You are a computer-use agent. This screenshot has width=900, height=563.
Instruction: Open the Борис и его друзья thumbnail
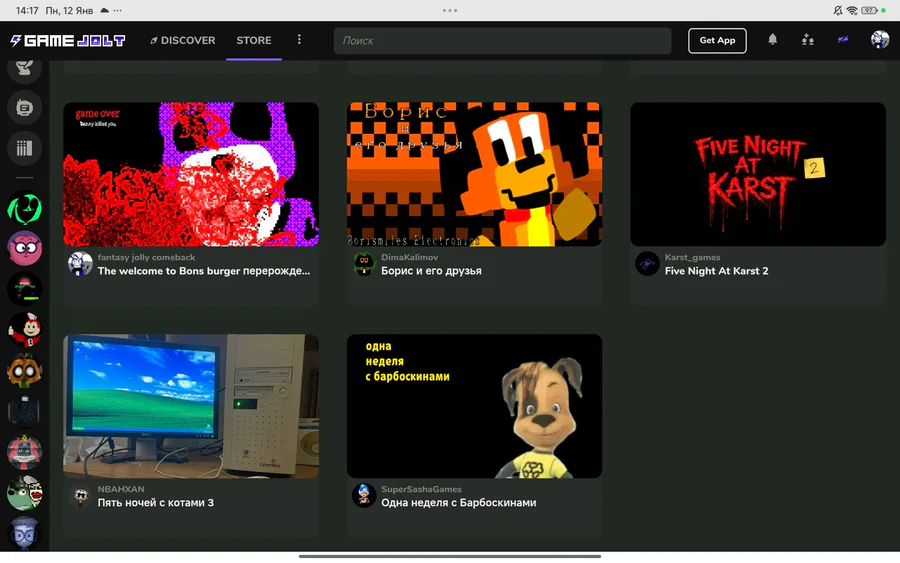point(475,174)
